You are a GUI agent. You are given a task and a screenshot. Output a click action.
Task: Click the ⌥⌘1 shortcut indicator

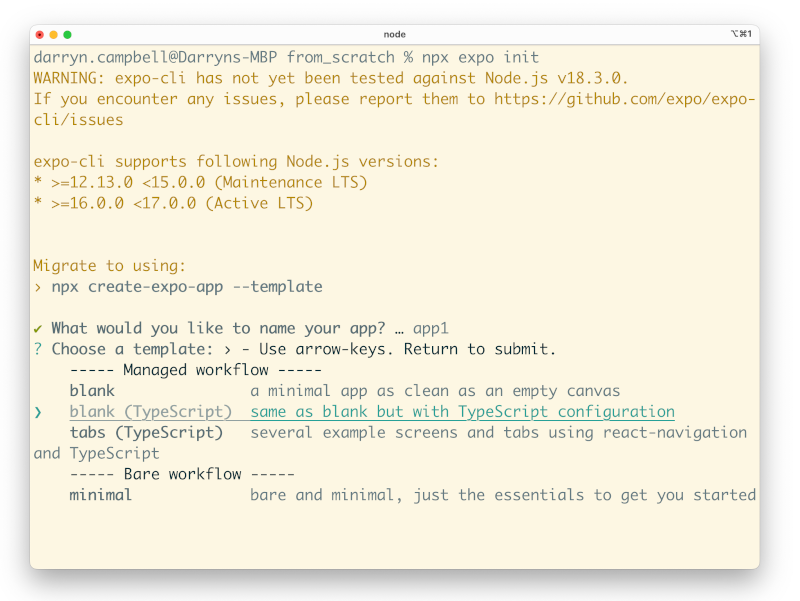click(741, 34)
